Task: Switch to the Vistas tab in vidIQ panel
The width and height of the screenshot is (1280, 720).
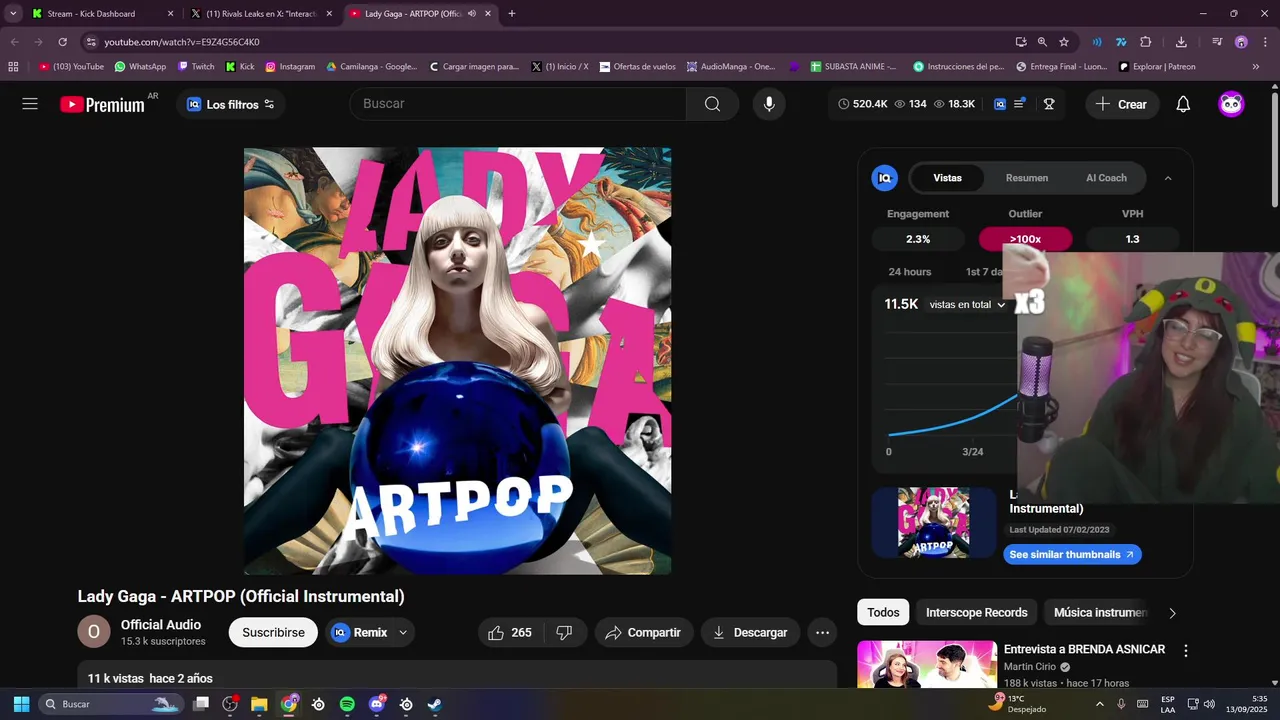Action: pos(947,178)
